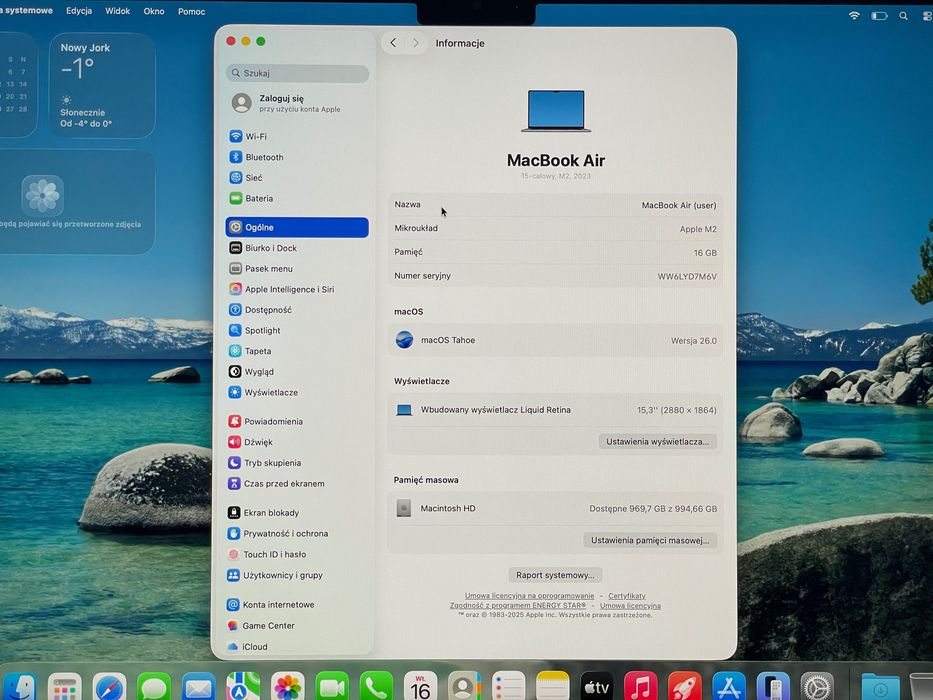Click the Nazwa value MacBook Air (user)
Viewport: 933px width, 700px height.
[679, 205]
